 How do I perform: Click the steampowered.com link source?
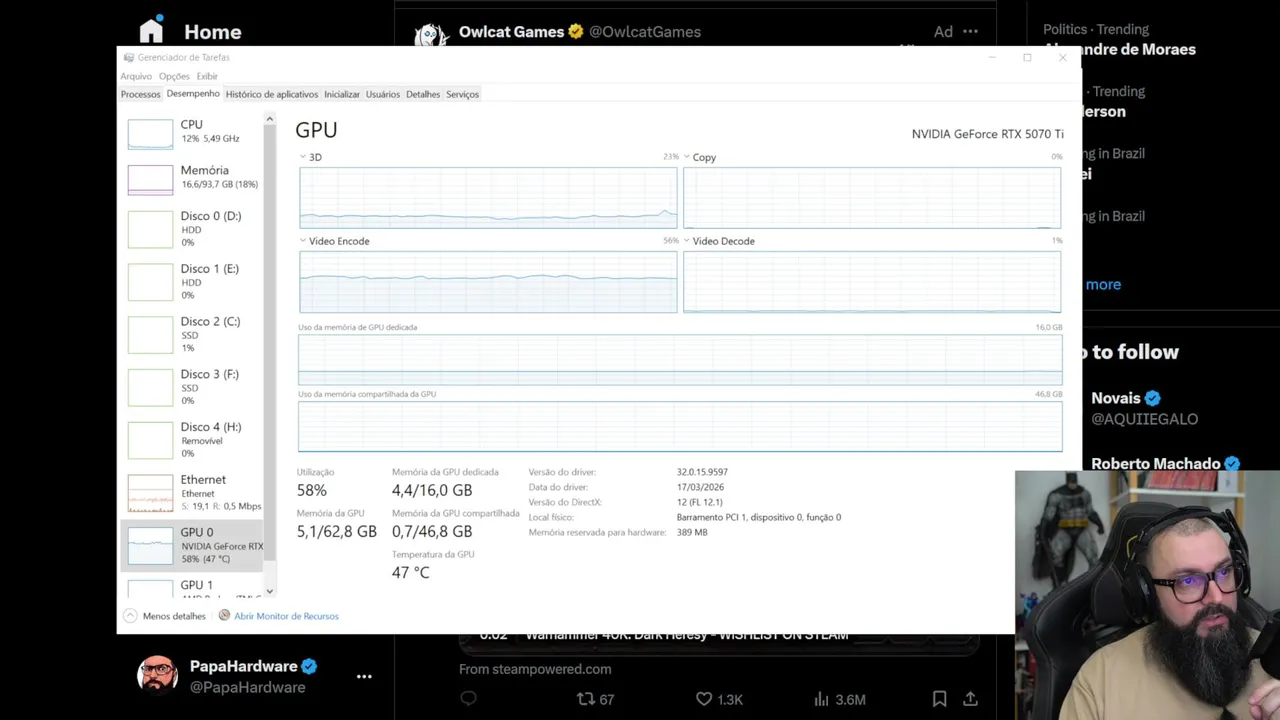(x=535, y=669)
